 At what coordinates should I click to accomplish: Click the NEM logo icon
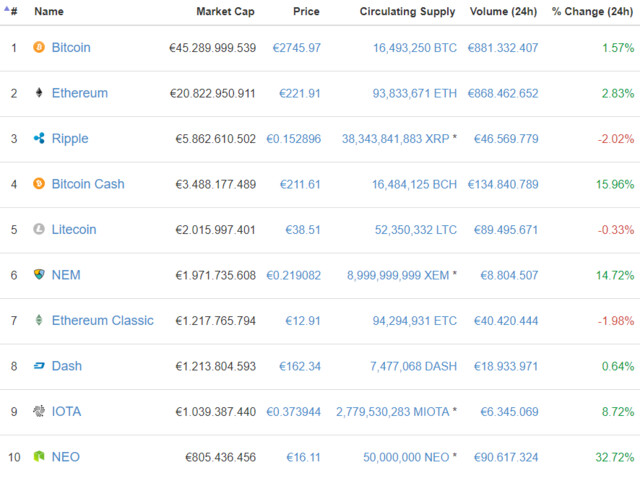click(39, 275)
